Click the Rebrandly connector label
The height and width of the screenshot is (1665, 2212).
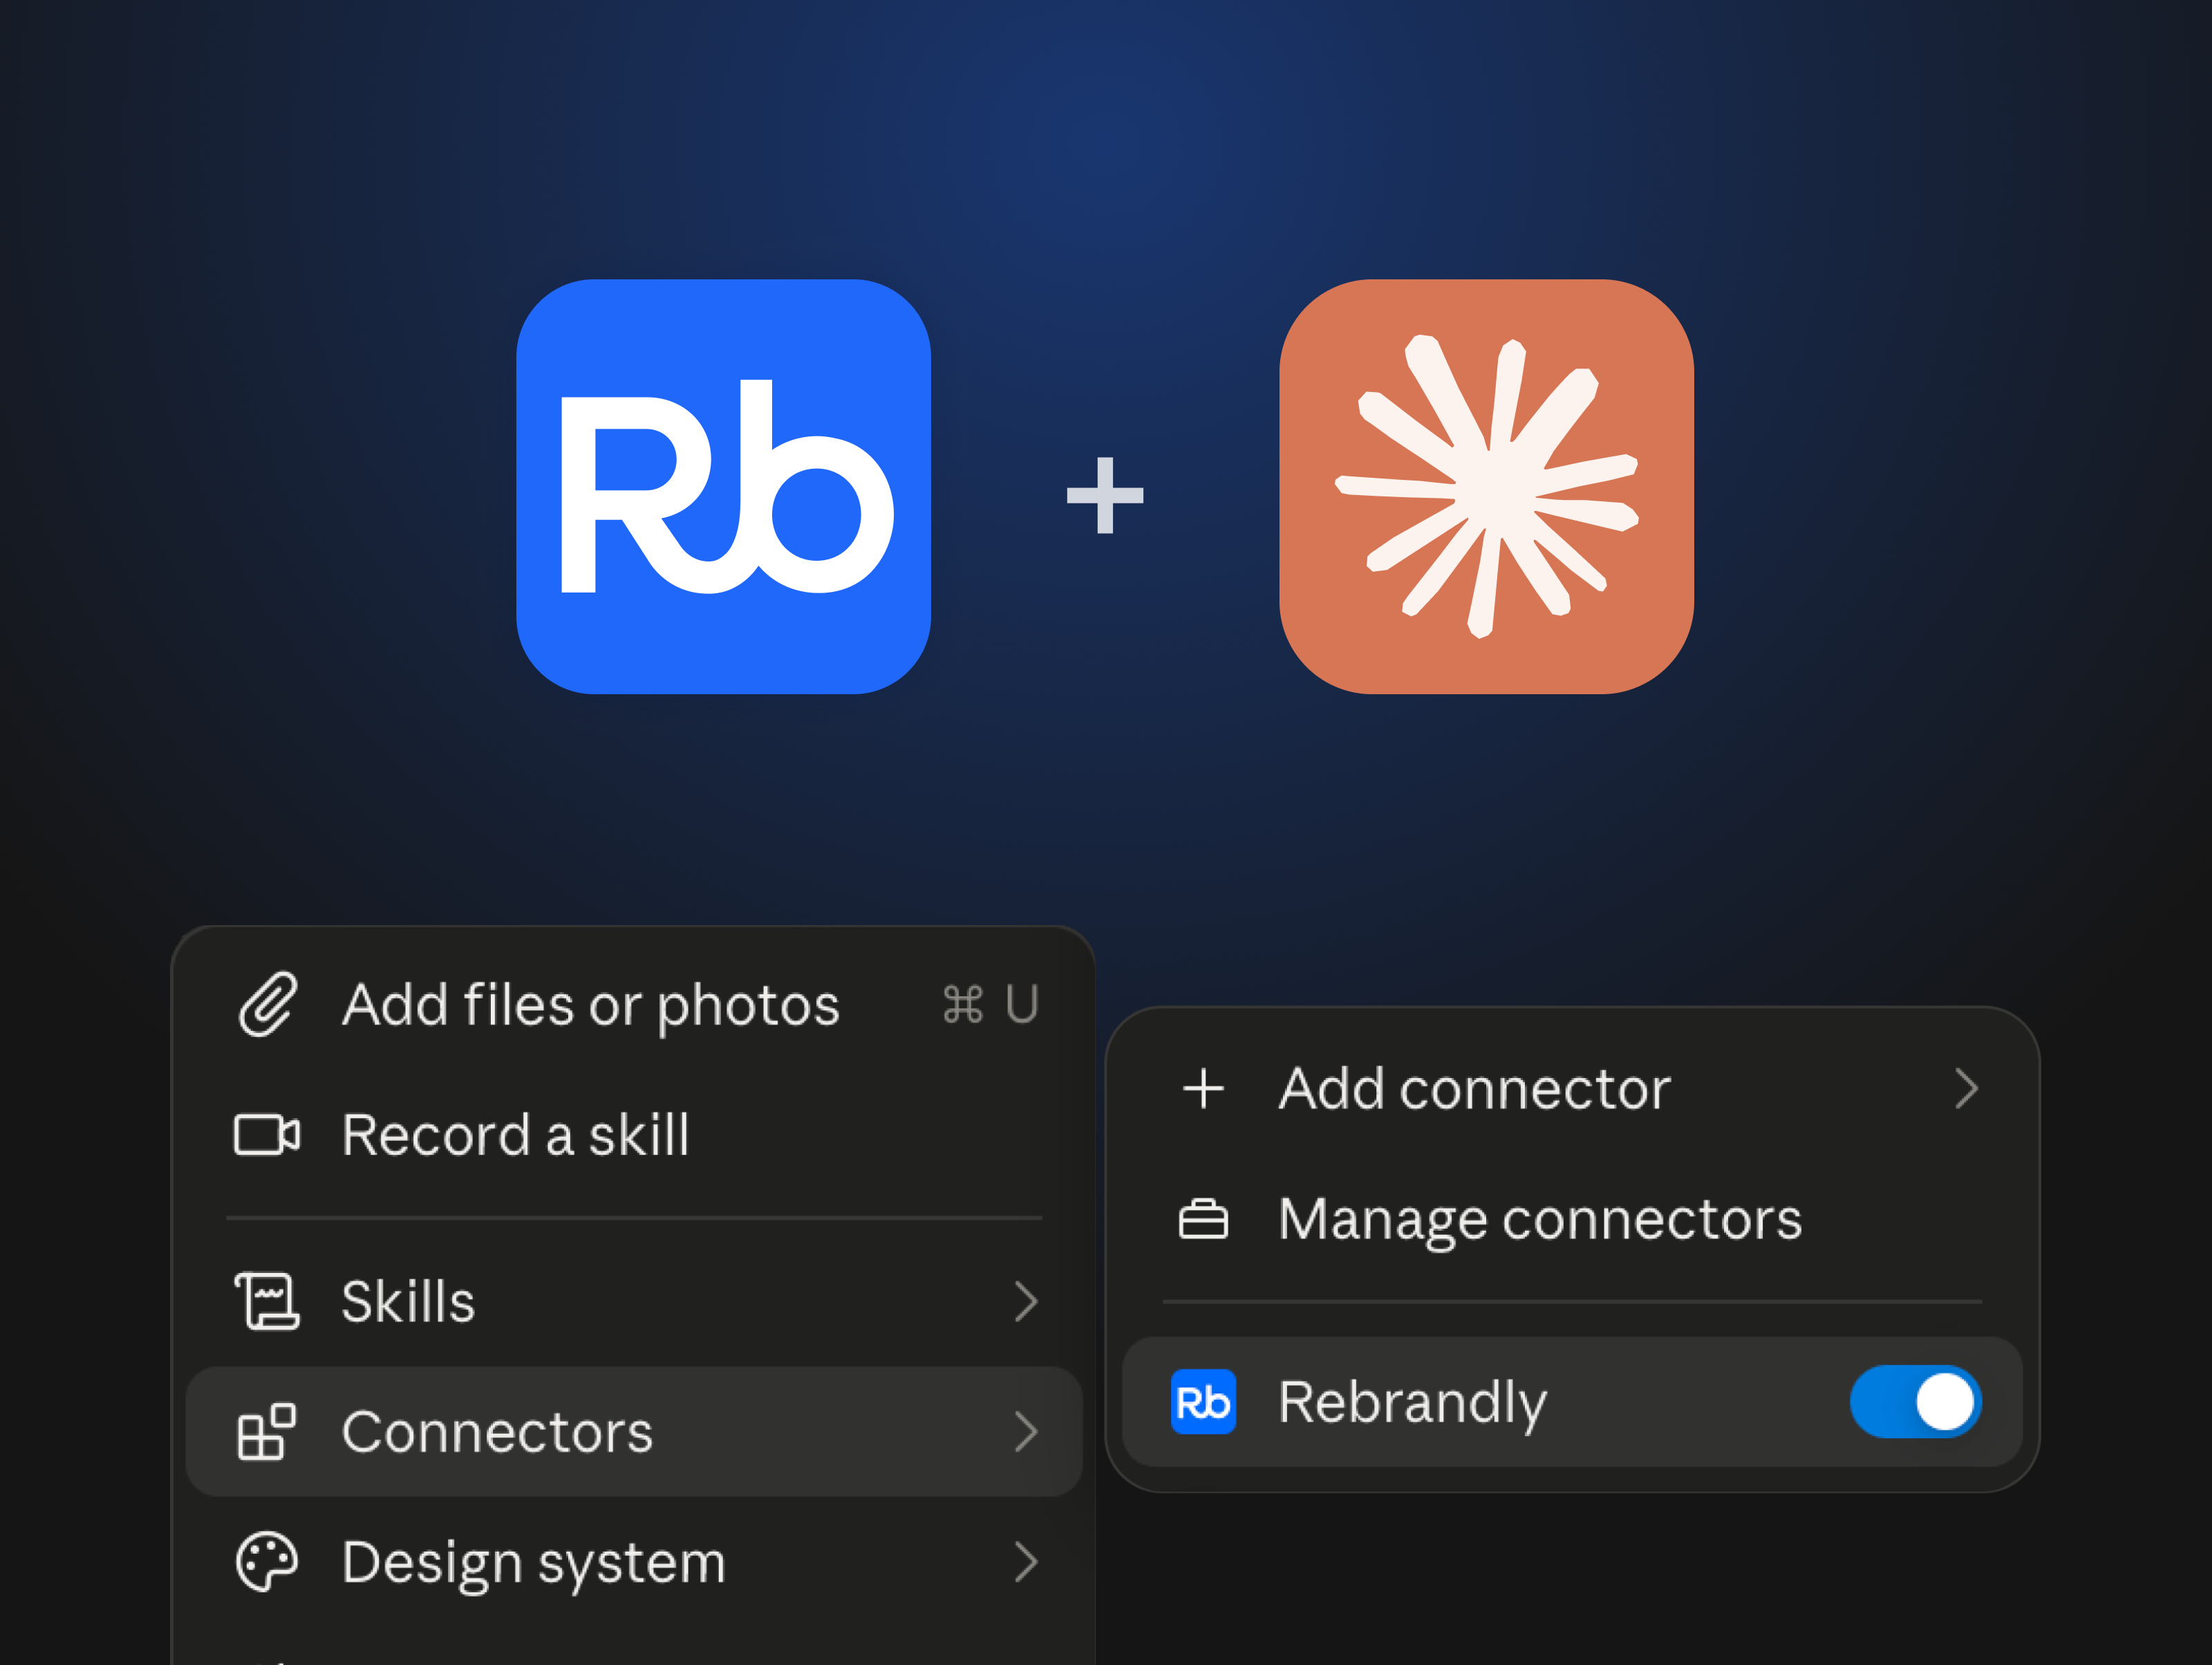coord(1412,1404)
